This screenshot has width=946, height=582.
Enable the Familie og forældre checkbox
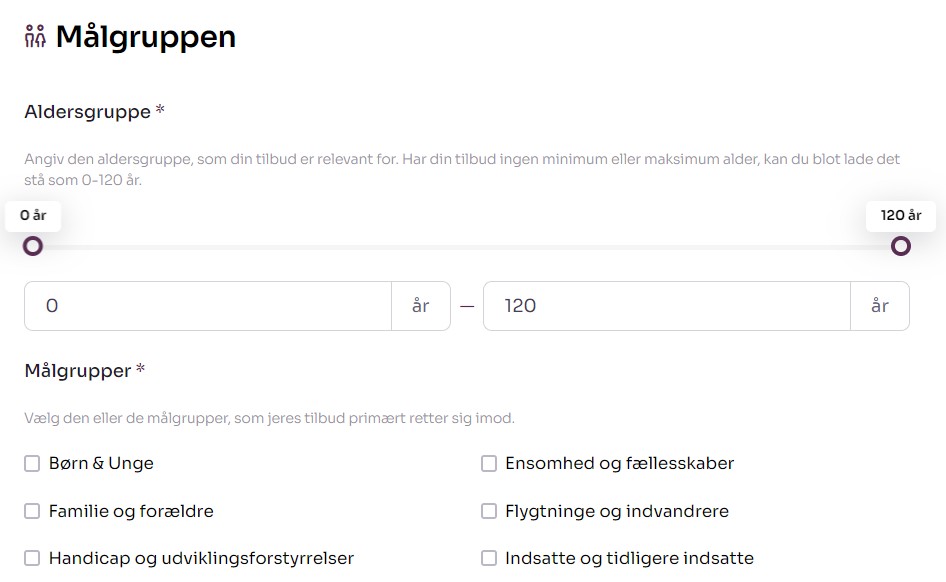(33, 511)
